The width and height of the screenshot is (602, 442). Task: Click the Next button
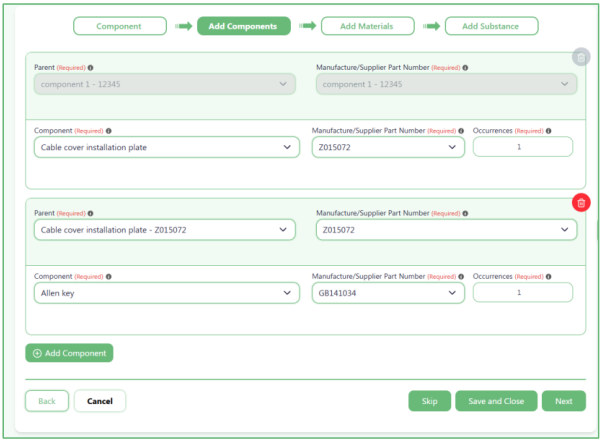(564, 401)
